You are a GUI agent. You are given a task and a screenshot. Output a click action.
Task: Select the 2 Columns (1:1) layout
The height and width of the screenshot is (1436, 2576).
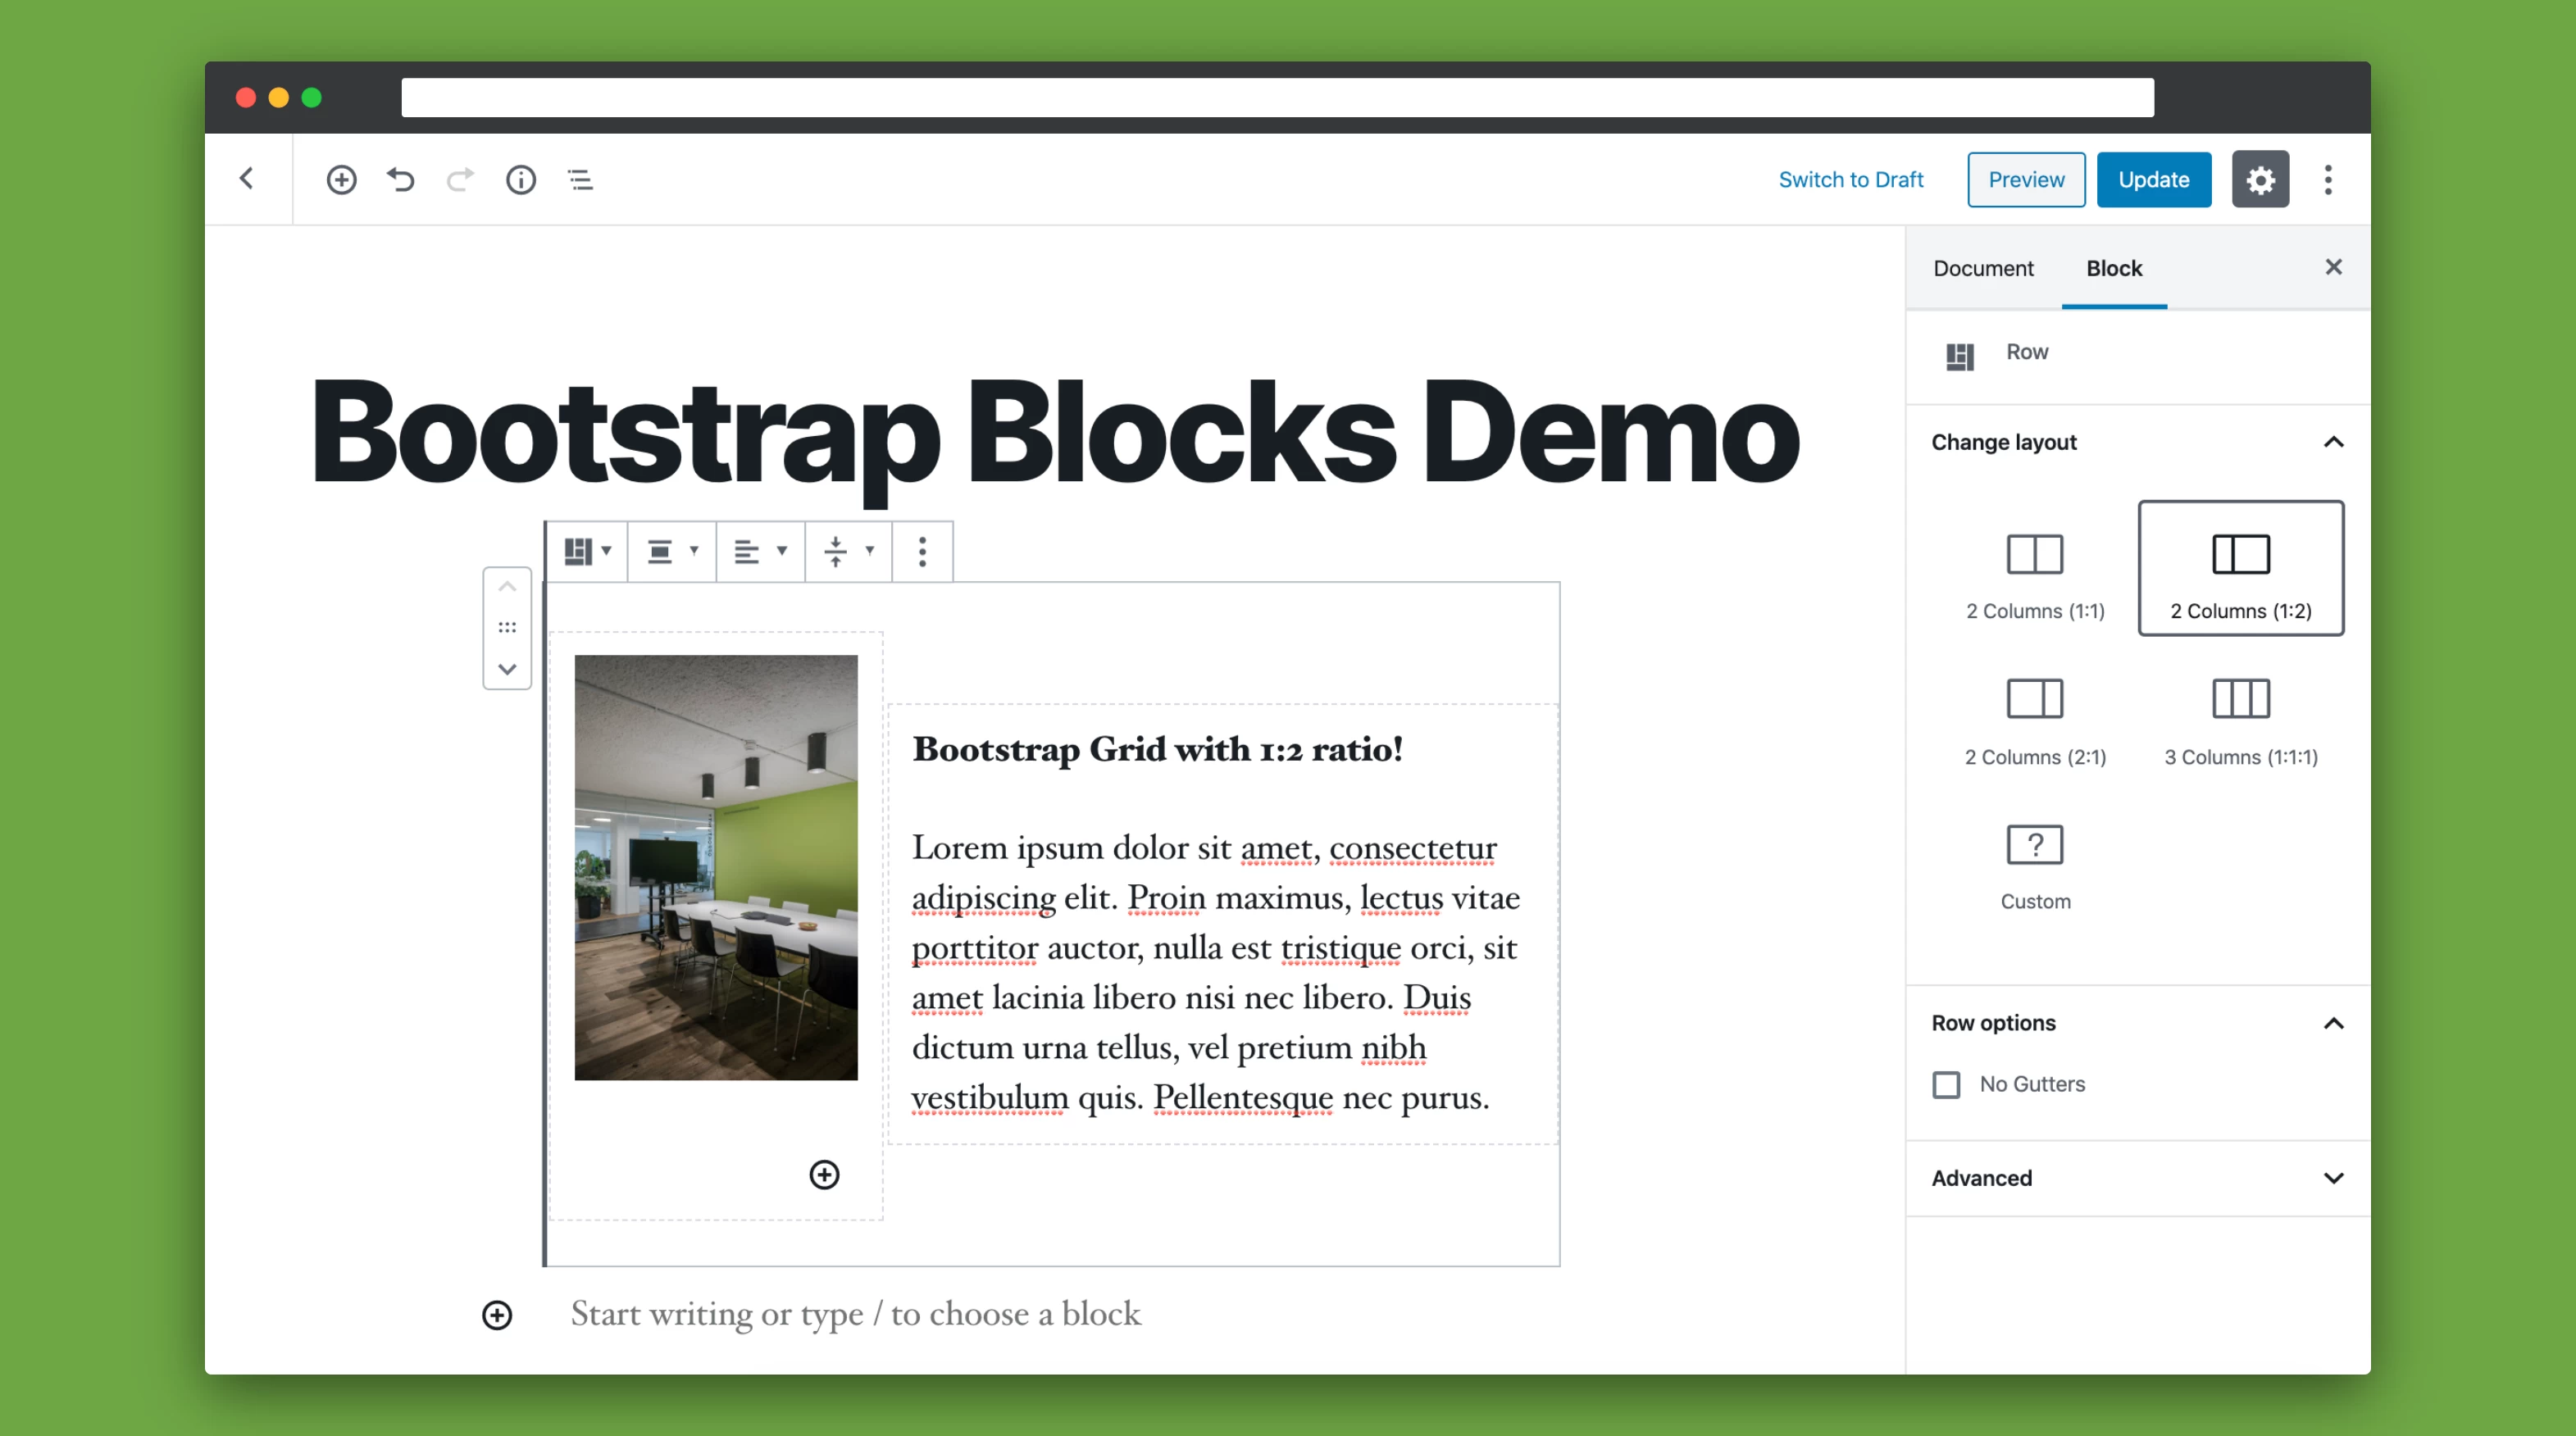coord(2035,569)
